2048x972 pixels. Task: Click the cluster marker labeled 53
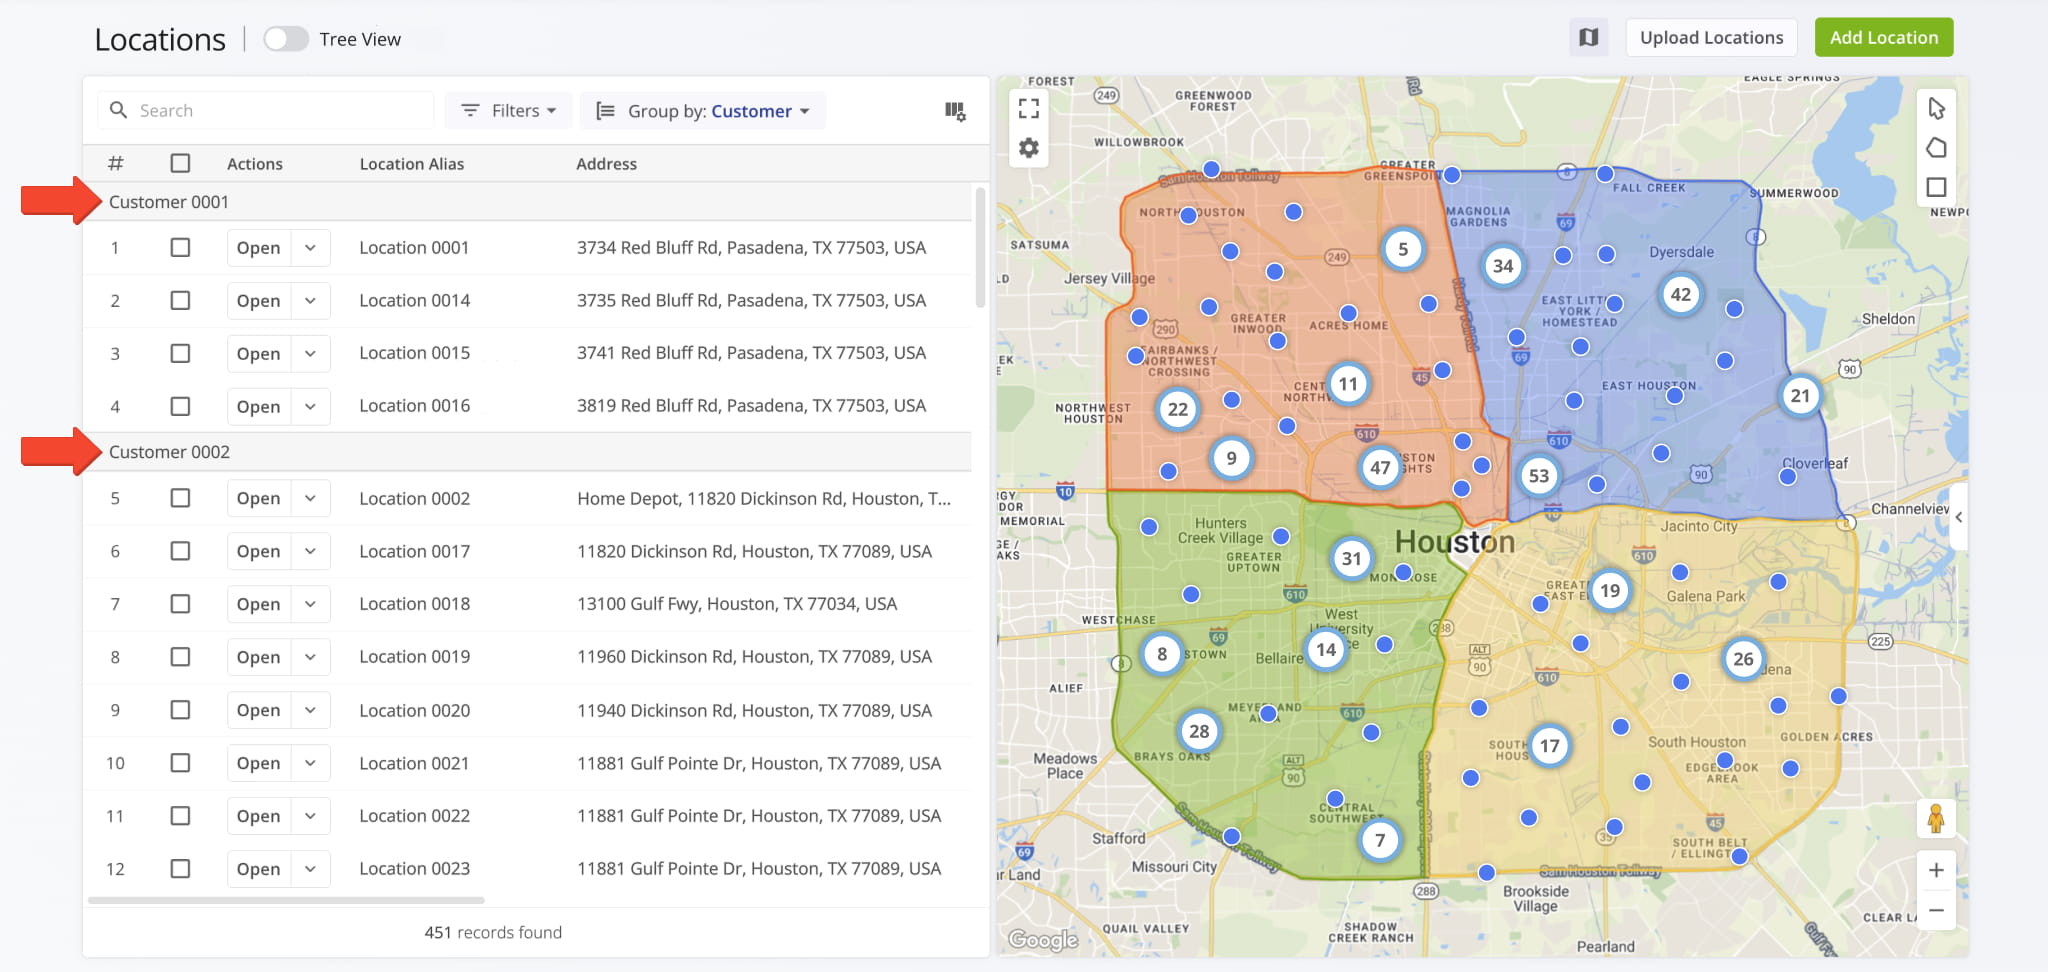[x=1538, y=476]
